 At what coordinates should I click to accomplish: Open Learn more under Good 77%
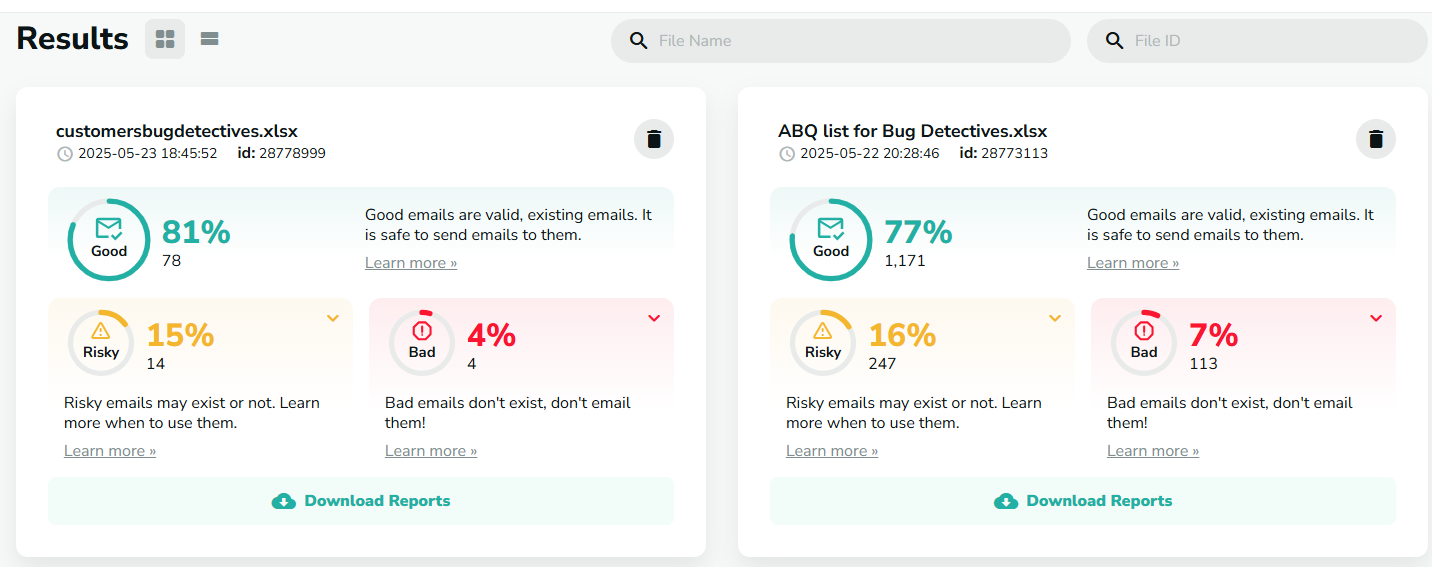1133,263
